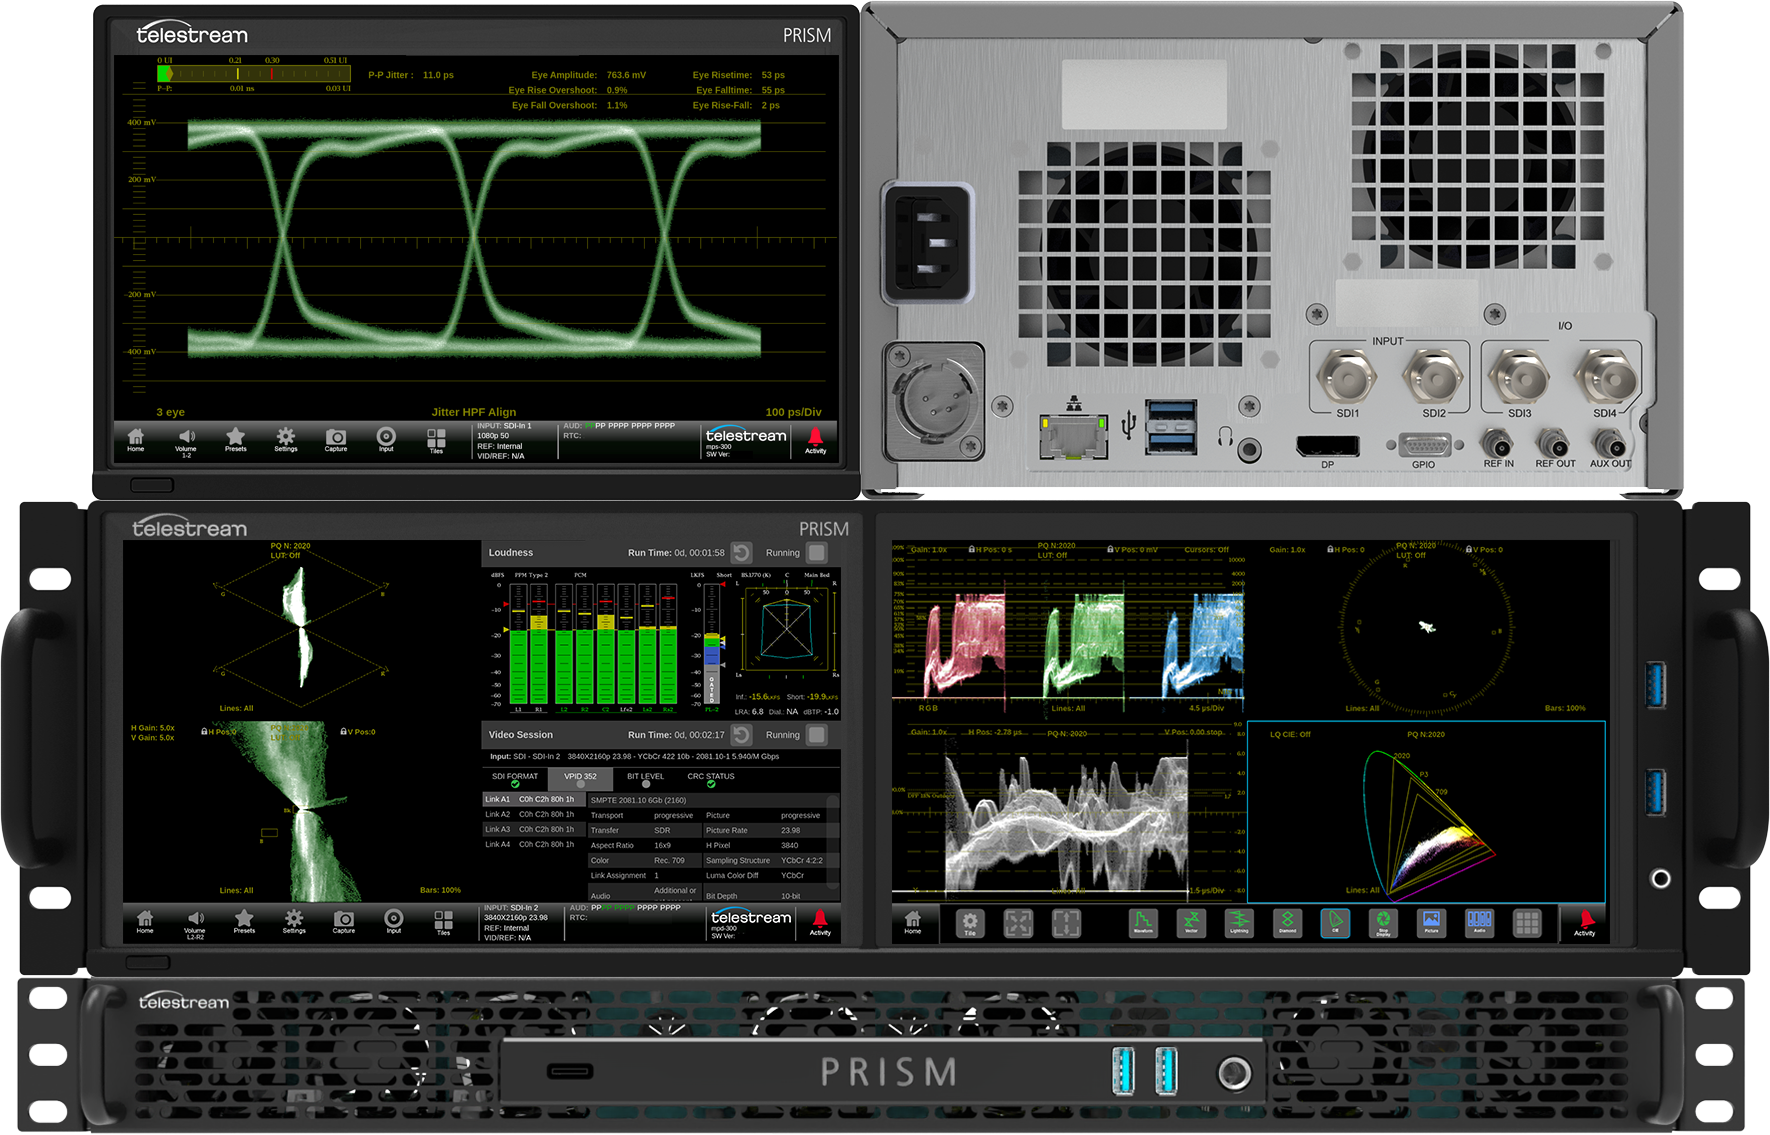Click the Tile gear icon
This screenshot has height=1135, width=1770.
pos(970,923)
